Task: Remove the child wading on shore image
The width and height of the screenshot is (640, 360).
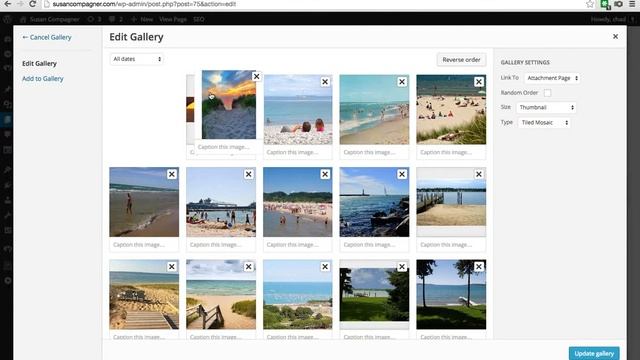Action: [x=171, y=174]
